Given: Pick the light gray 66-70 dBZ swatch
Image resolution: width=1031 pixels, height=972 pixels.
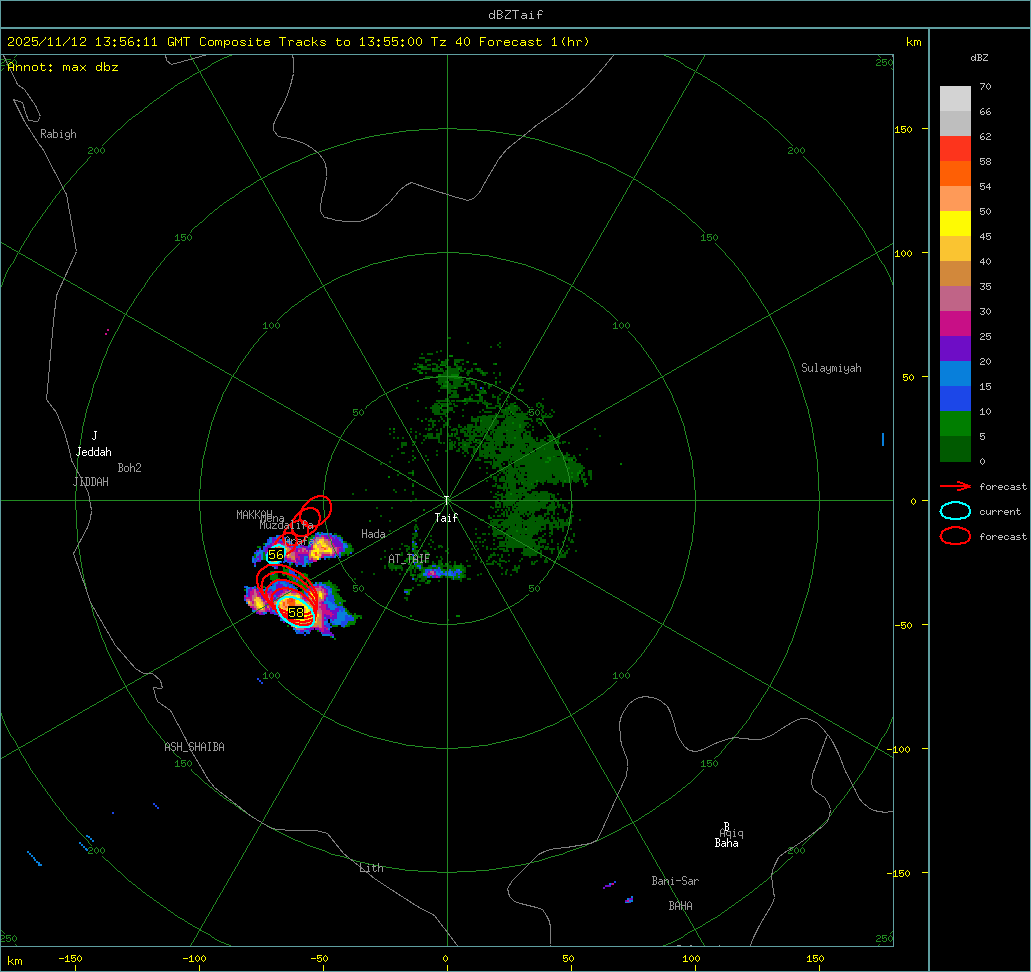Looking at the screenshot, I should [955, 98].
